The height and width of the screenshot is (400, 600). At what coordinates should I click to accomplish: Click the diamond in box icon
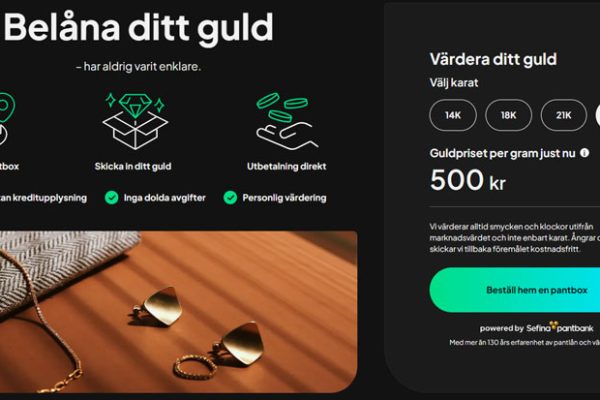click(135, 121)
